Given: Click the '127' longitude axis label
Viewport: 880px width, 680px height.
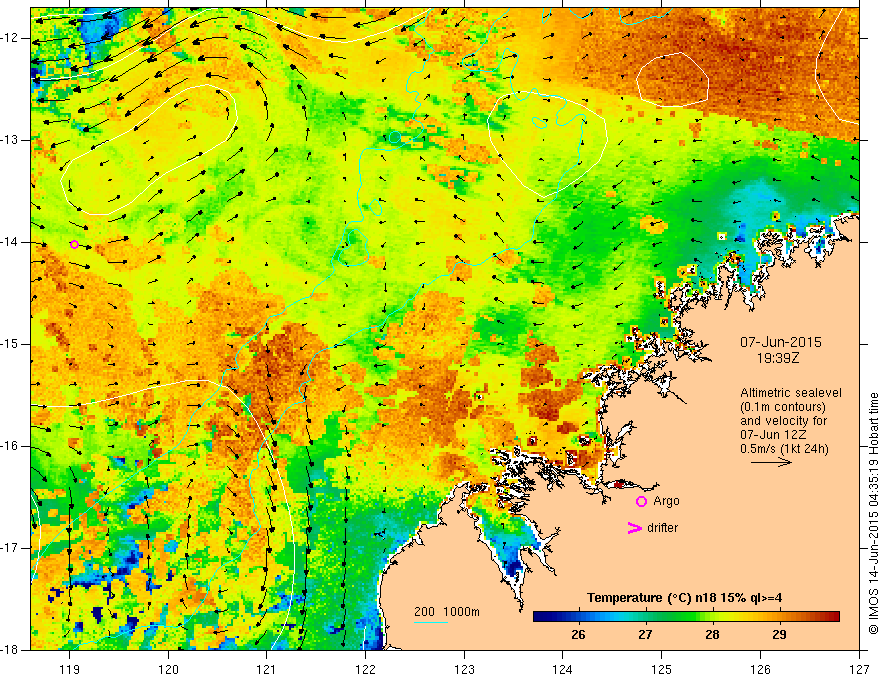Looking at the screenshot, I should click(x=859, y=669).
